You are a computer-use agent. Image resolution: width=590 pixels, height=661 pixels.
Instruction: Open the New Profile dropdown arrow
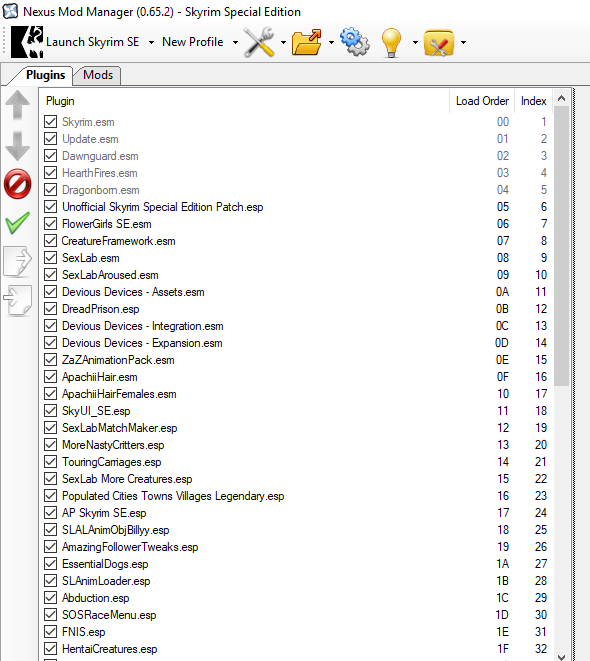pos(236,42)
